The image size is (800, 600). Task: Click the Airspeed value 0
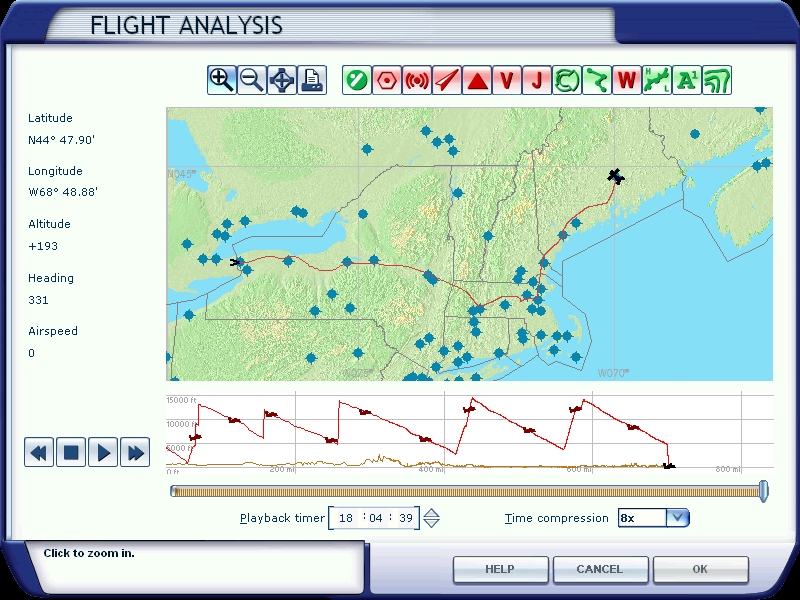coord(32,353)
